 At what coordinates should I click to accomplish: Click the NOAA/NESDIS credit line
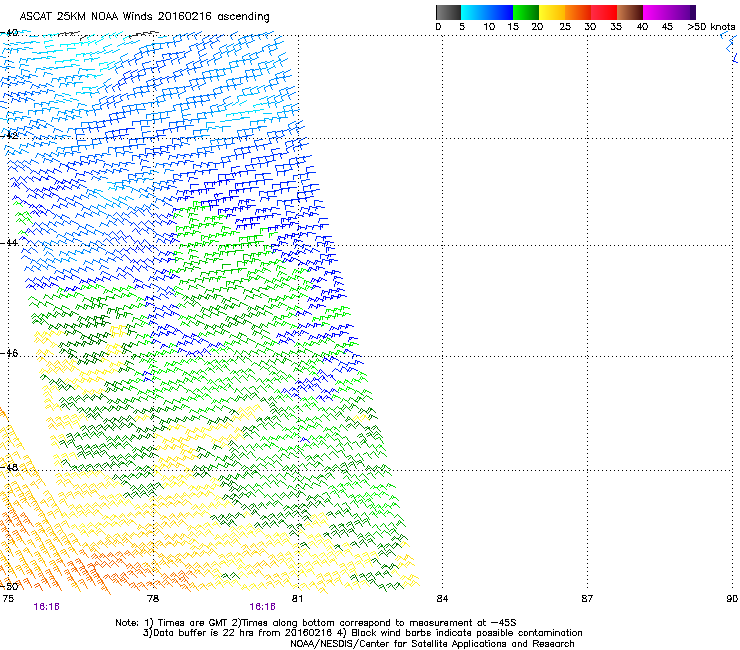pyautogui.click(x=432, y=643)
